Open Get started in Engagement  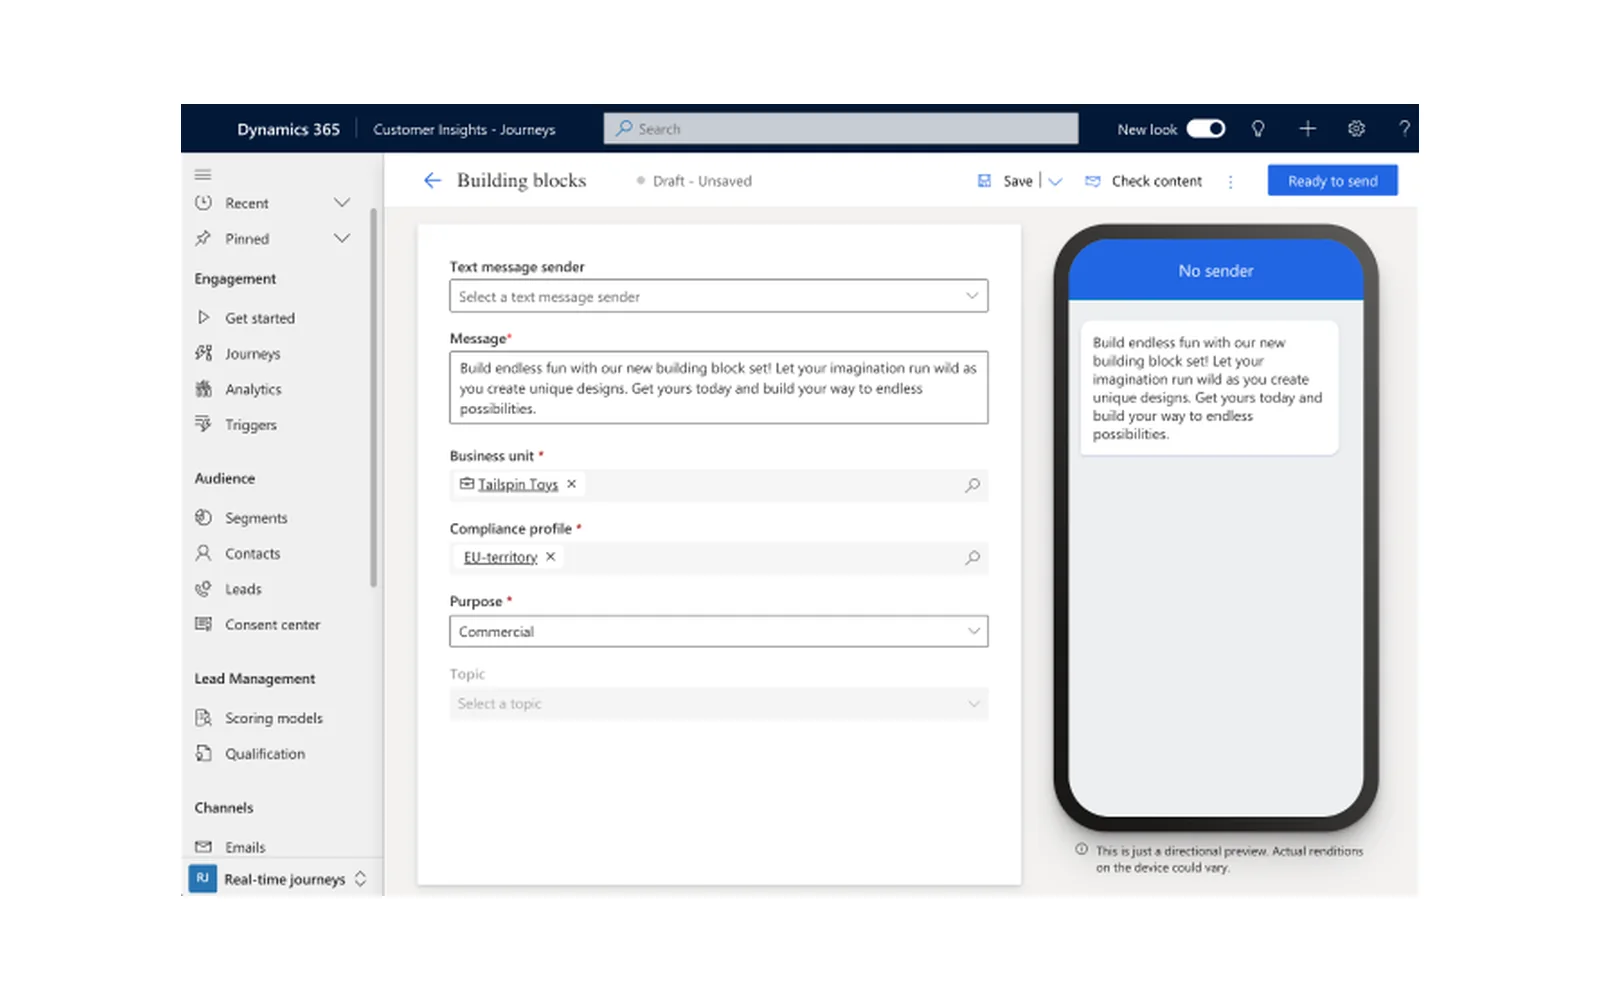(260, 318)
